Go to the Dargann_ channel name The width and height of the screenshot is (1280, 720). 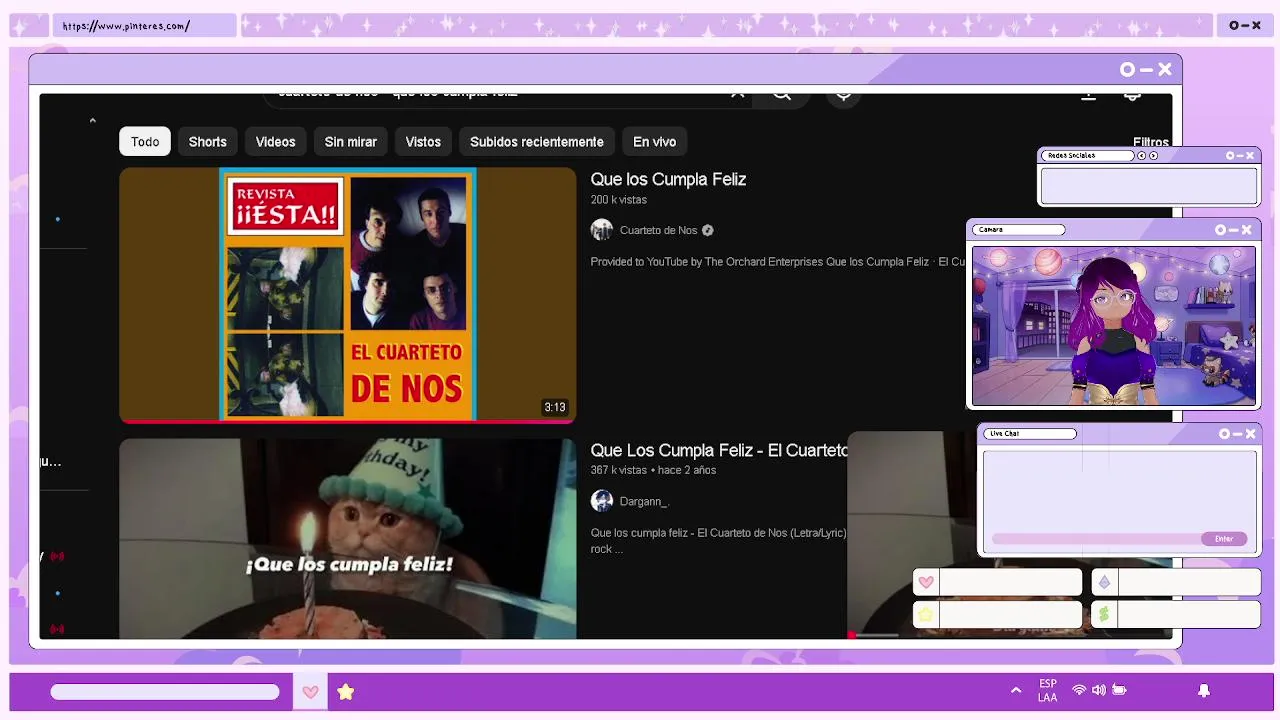pos(644,501)
